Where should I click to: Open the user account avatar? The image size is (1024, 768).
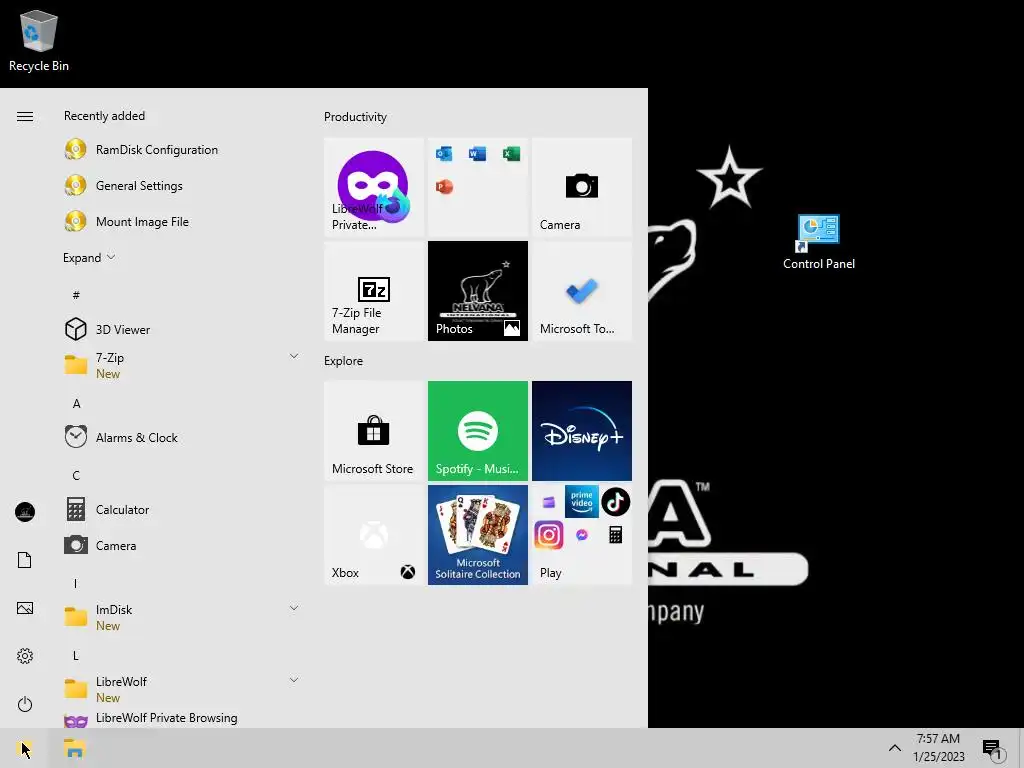tap(25, 511)
